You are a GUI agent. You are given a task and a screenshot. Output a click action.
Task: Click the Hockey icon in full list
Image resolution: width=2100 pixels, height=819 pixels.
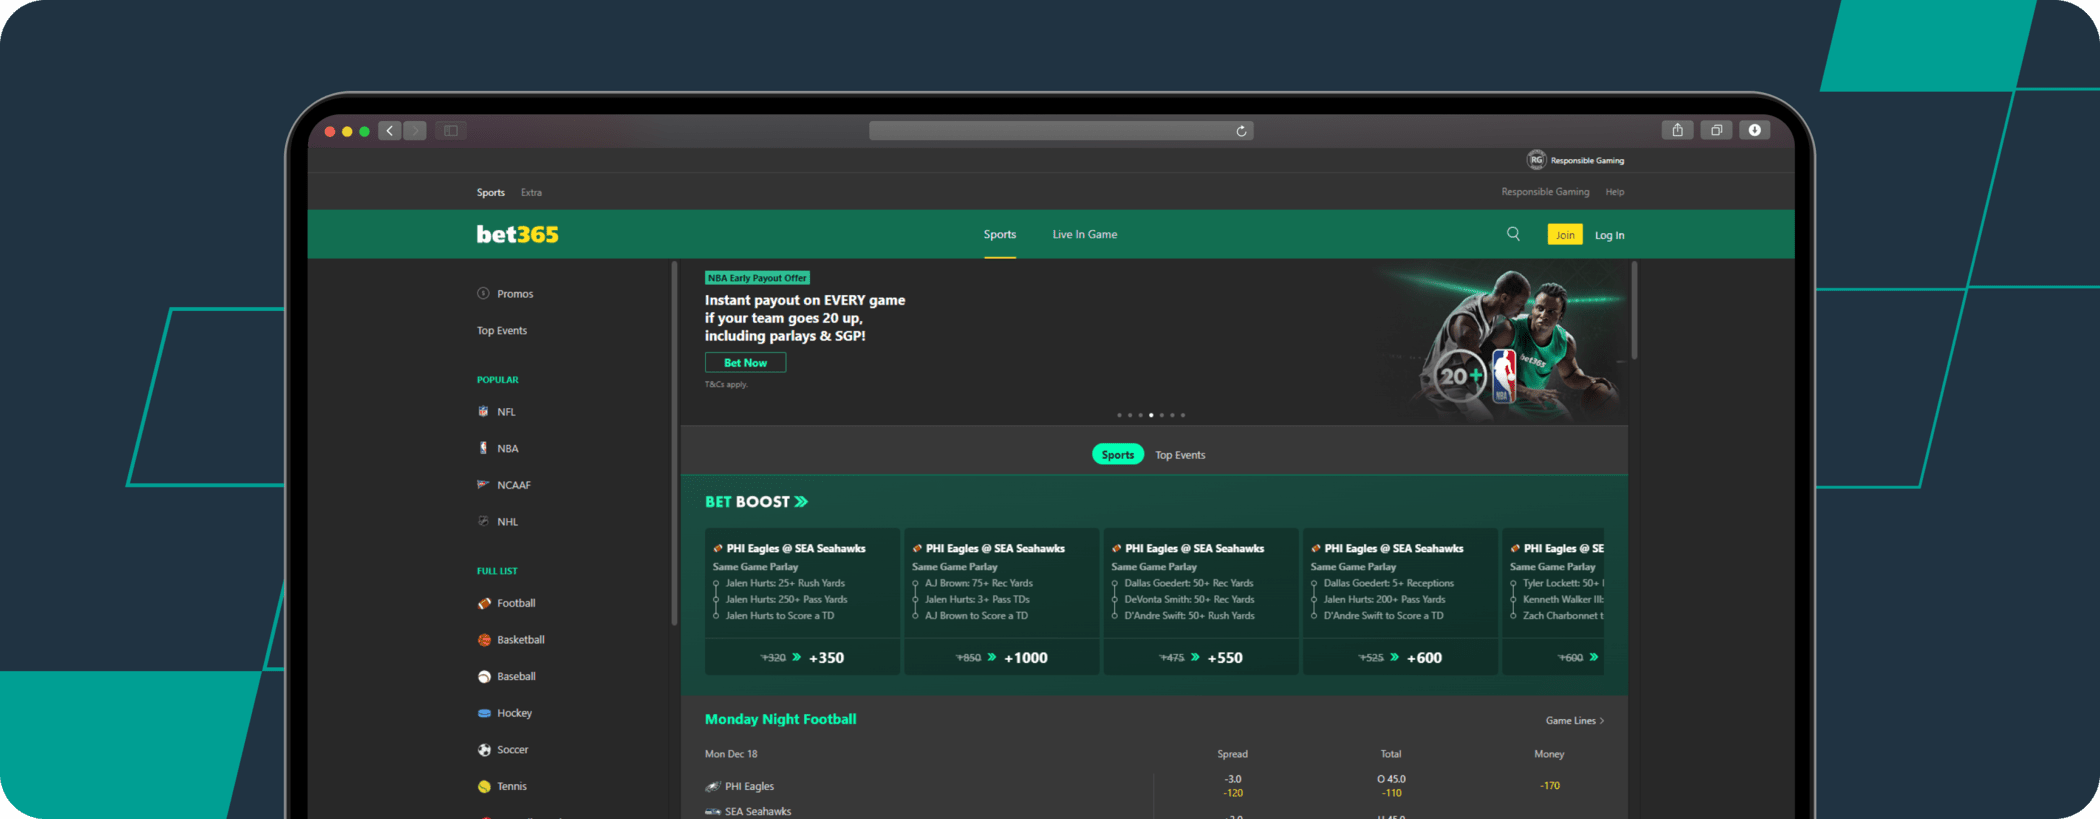pyautogui.click(x=484, y=713)
